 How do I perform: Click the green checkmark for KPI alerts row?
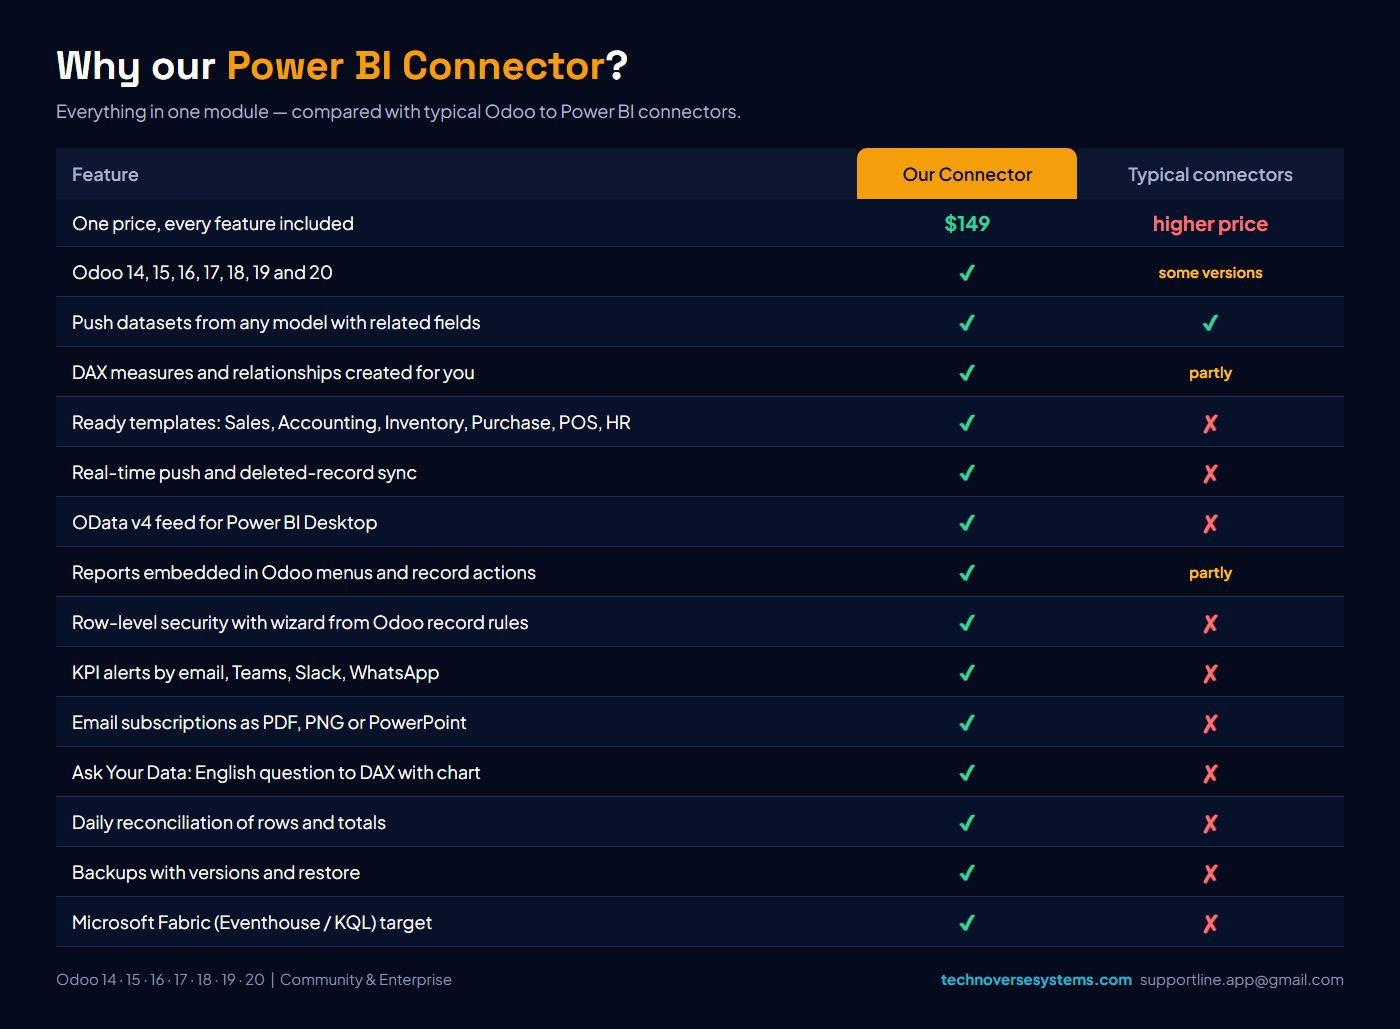pos(967,673)
